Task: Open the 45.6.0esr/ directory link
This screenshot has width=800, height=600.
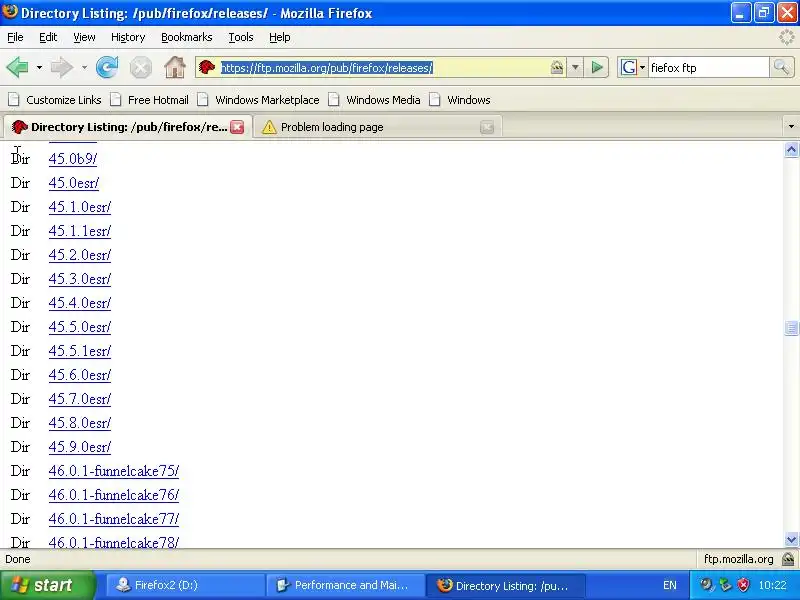Action: 80,374
